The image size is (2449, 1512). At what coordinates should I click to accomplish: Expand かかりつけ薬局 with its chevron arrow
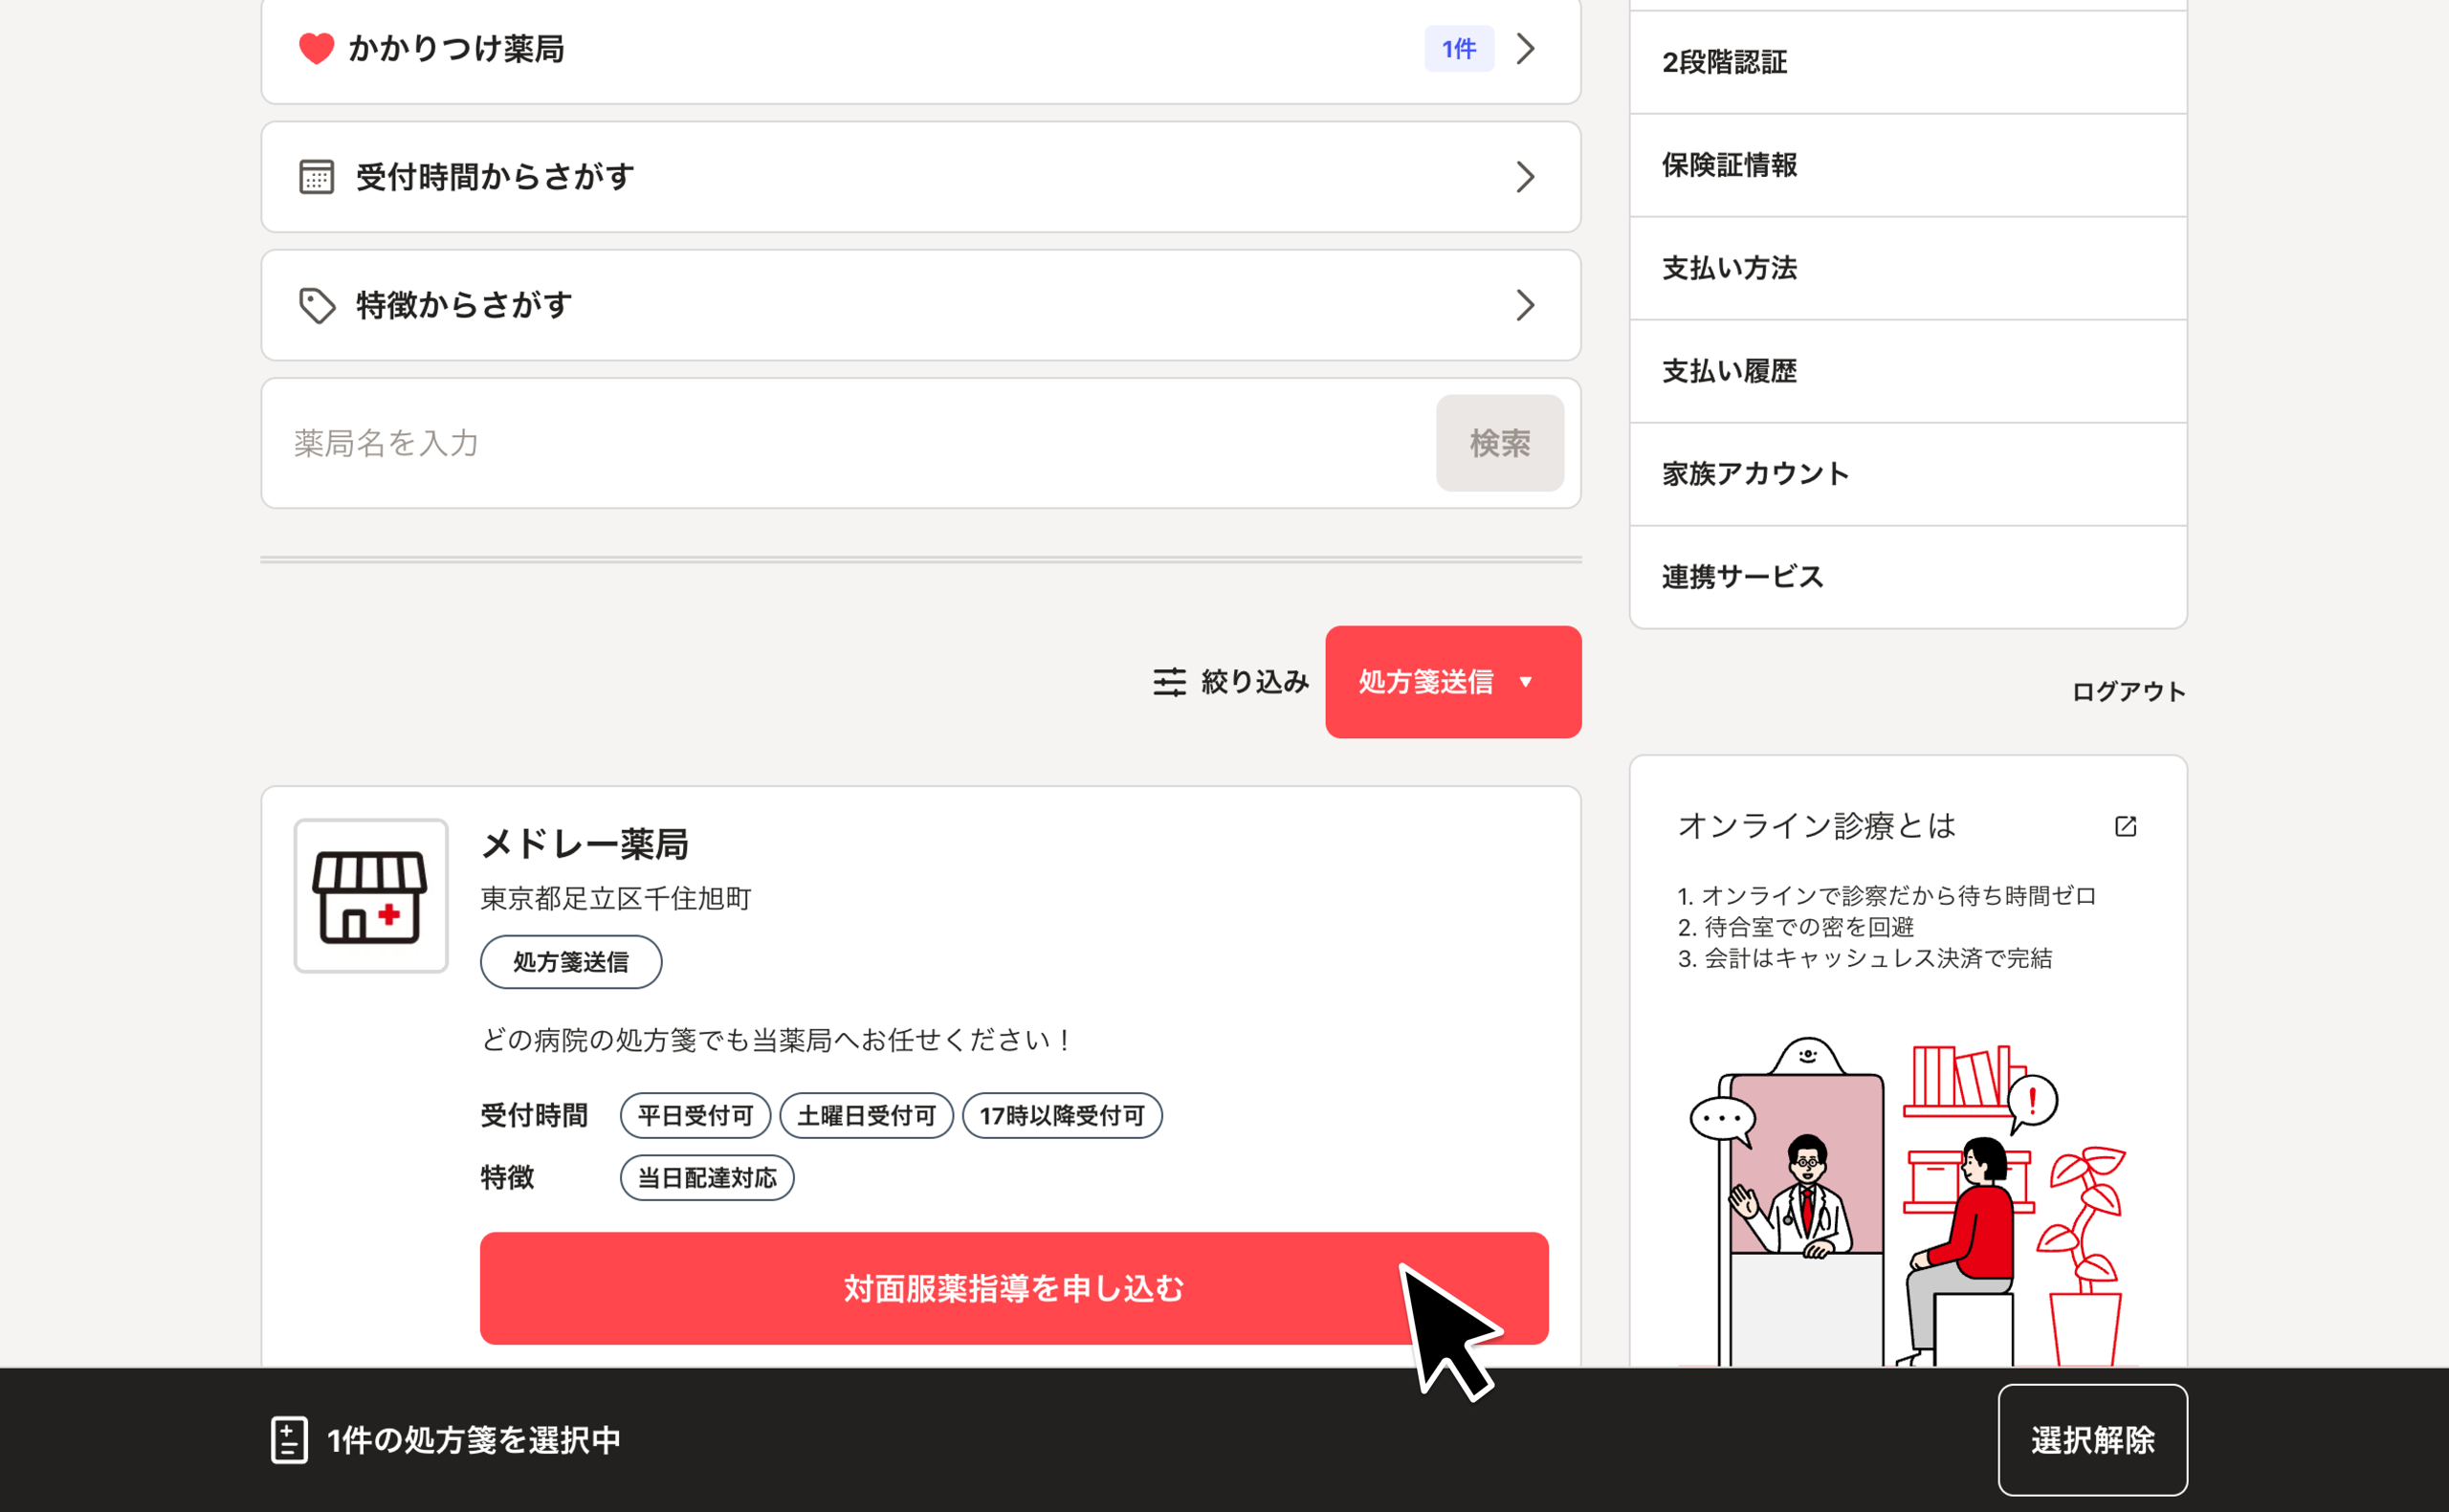click(1525, 48)
